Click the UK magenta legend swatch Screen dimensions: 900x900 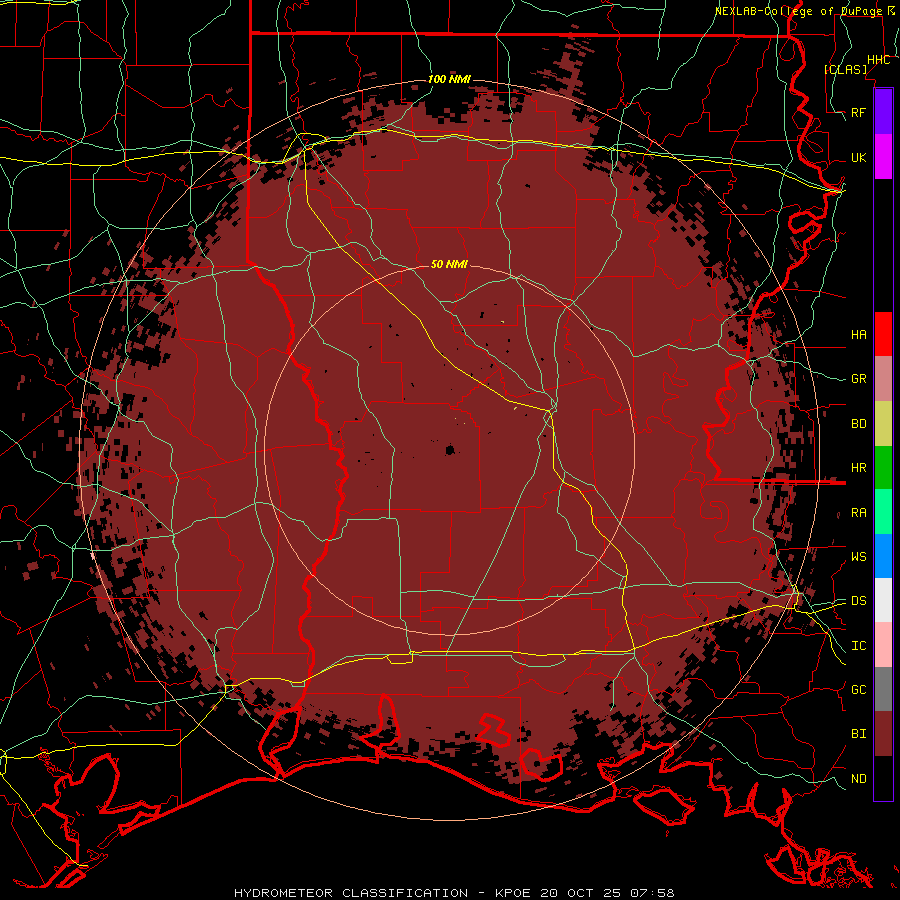(x=883, y=157)
